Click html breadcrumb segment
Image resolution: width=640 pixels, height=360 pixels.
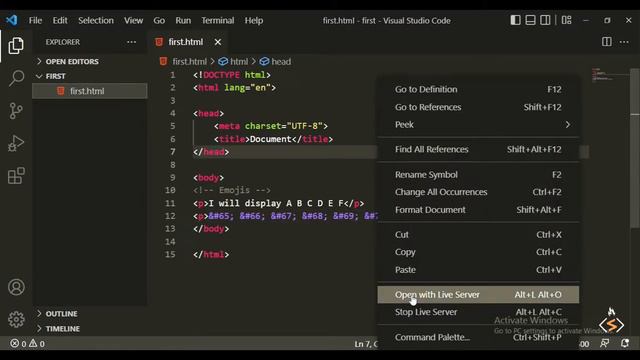pyautogui.click(x=239, y=62)
